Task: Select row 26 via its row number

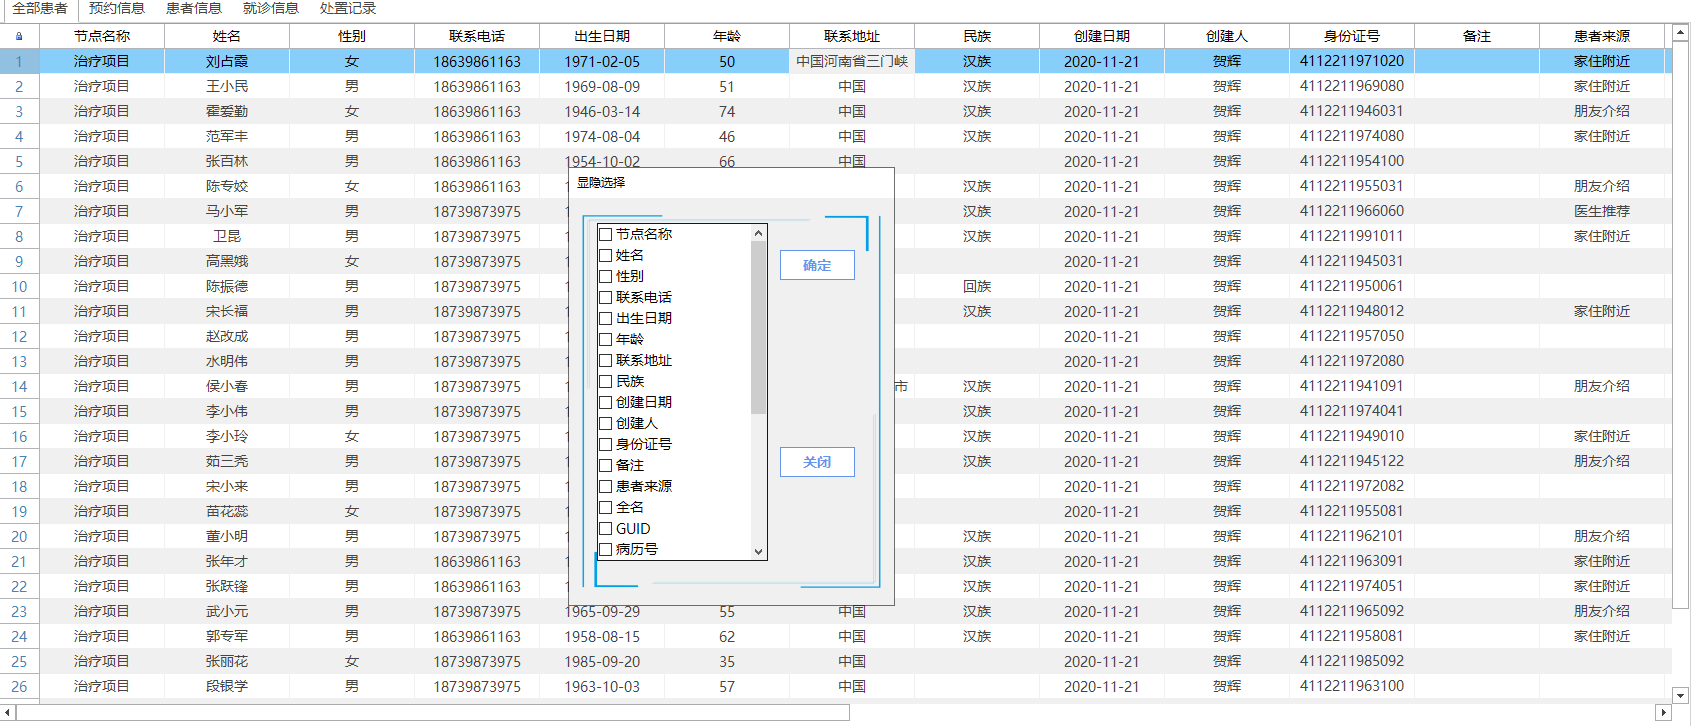Action: tap(19, 687)
